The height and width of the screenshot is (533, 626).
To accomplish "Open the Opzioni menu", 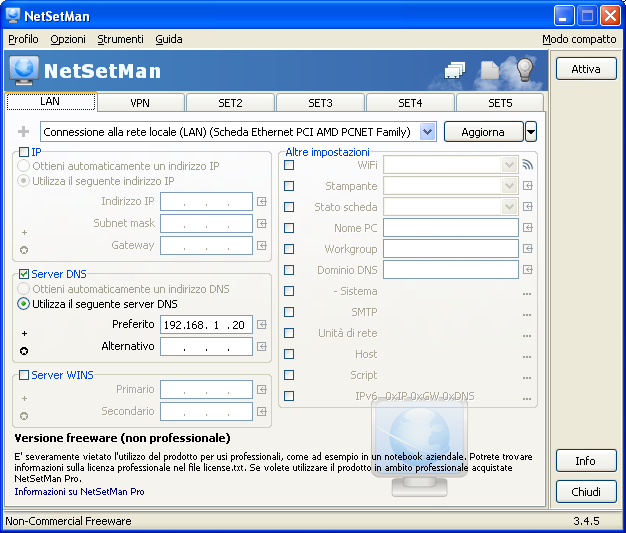I will 68,39.
